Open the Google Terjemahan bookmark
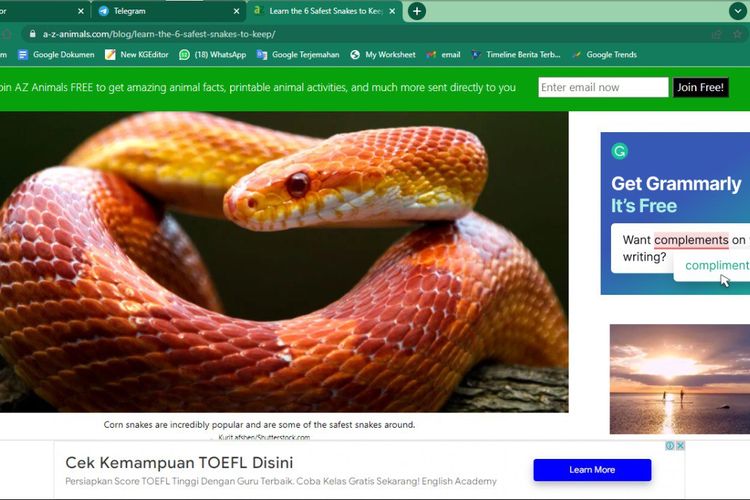The image size is (750, 500). pos(299,55)
